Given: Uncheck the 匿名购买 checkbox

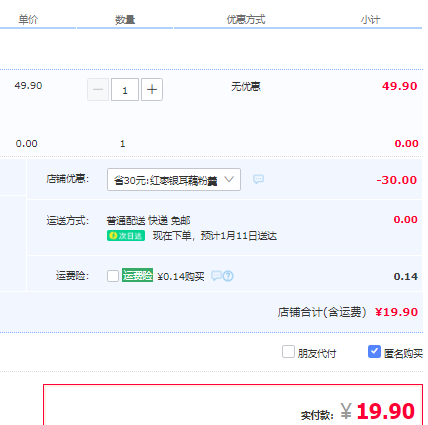Looking at the screenshot, I should (374, 352).
